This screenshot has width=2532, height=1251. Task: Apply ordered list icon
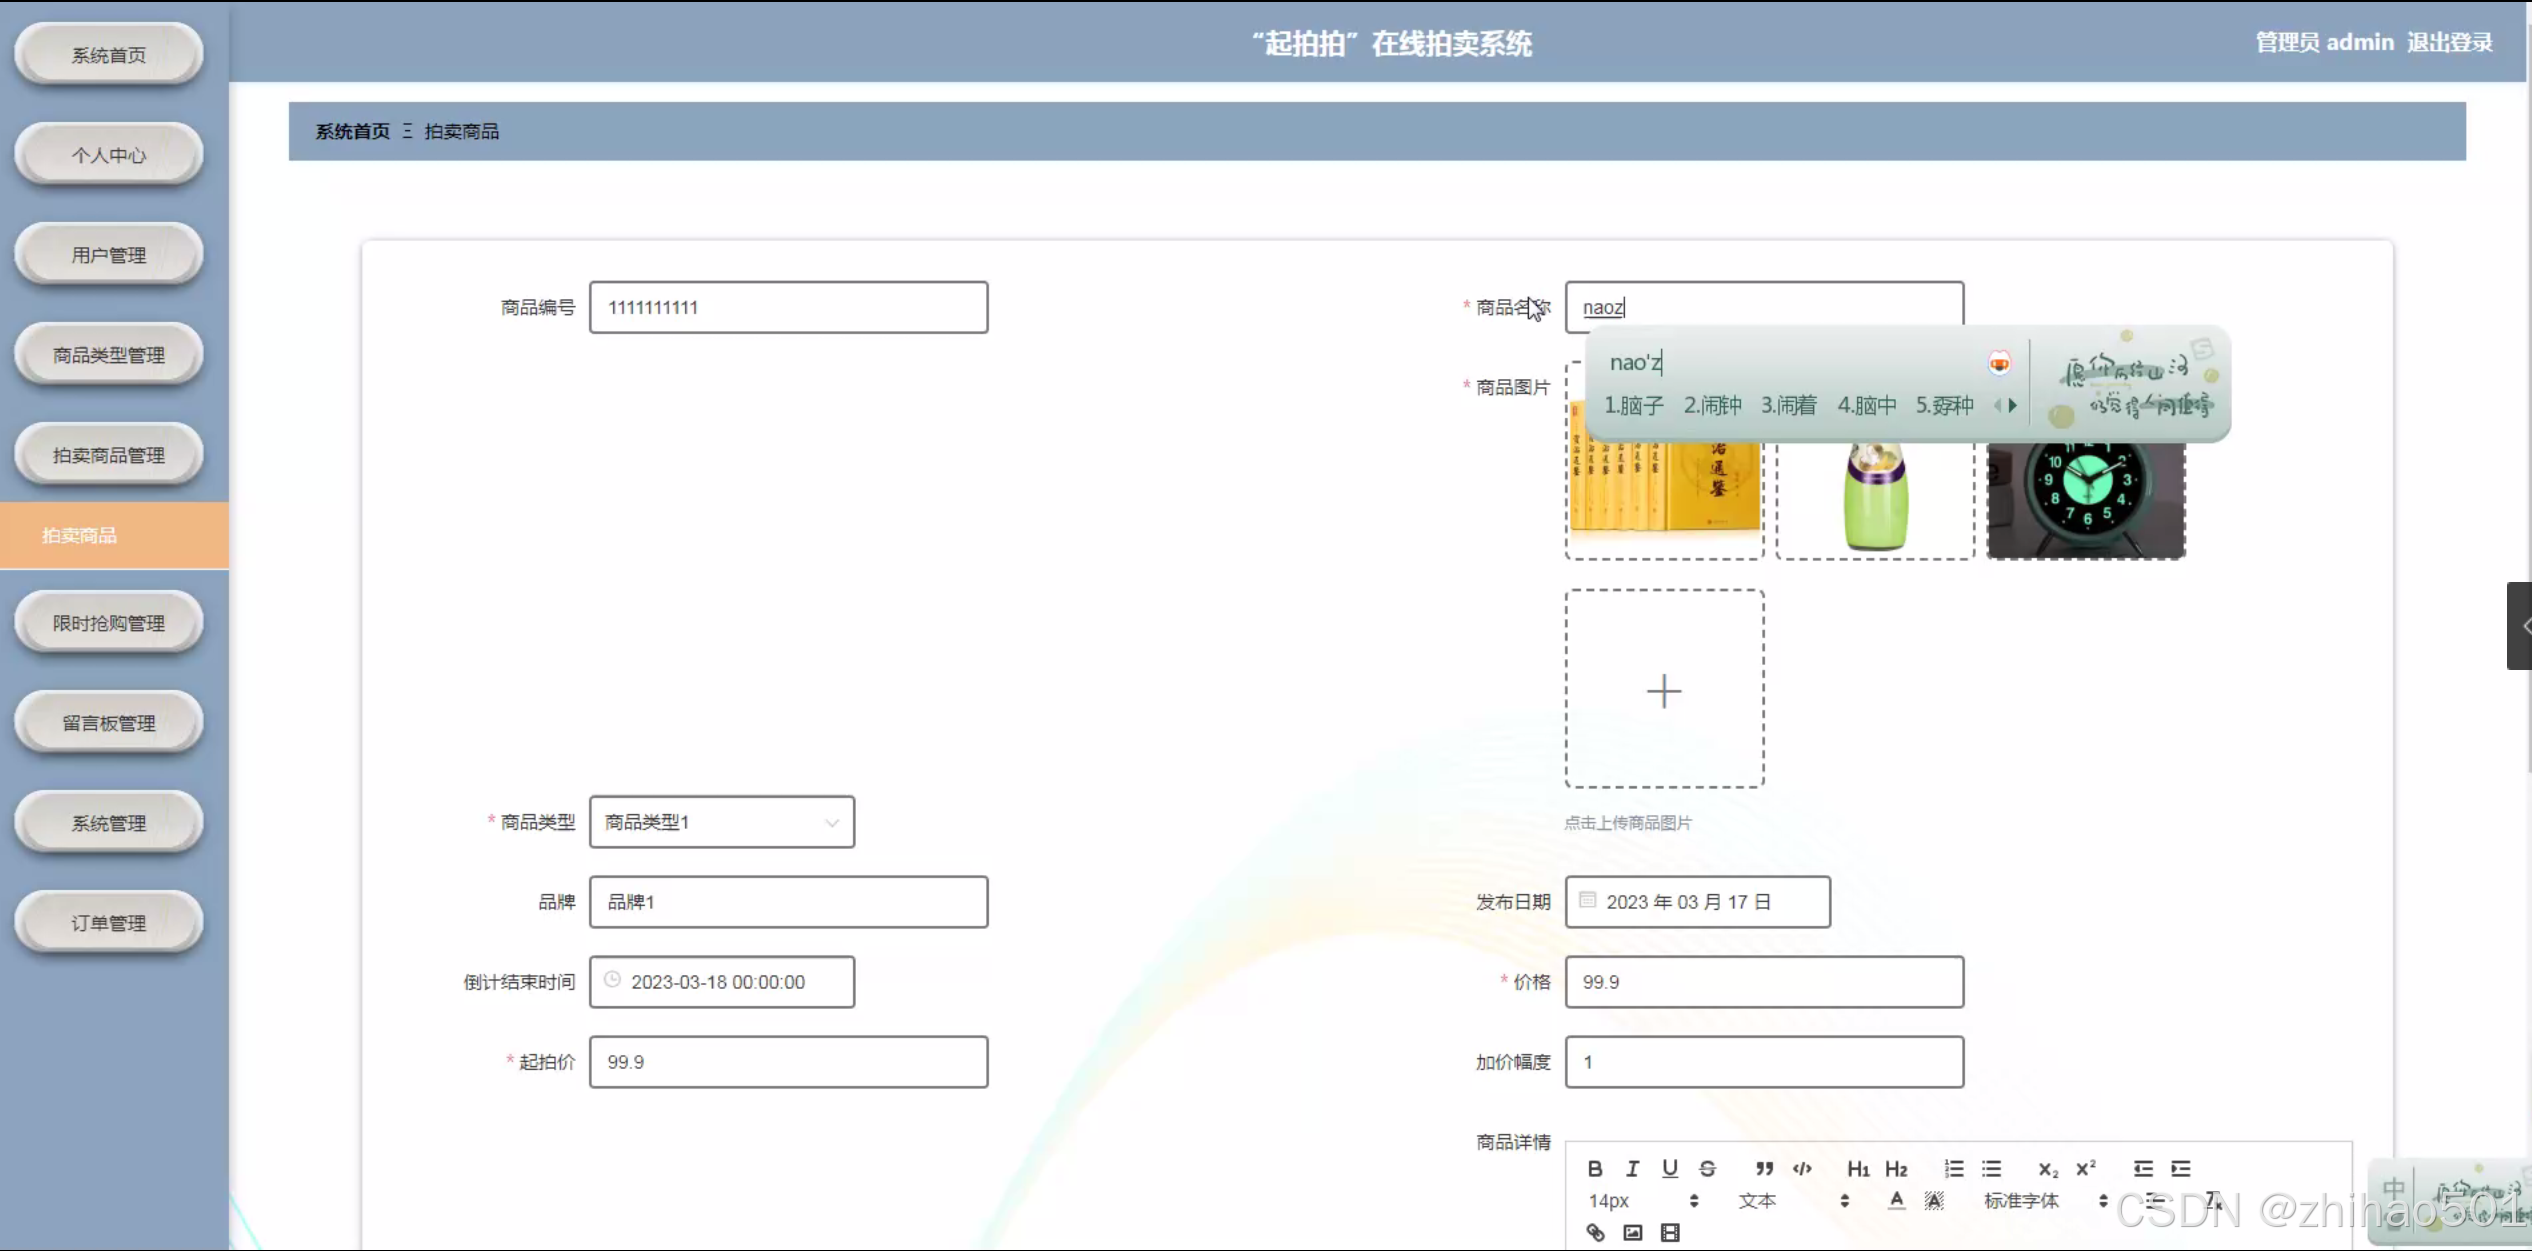pyautogui.click(x=1953, y=1168)
